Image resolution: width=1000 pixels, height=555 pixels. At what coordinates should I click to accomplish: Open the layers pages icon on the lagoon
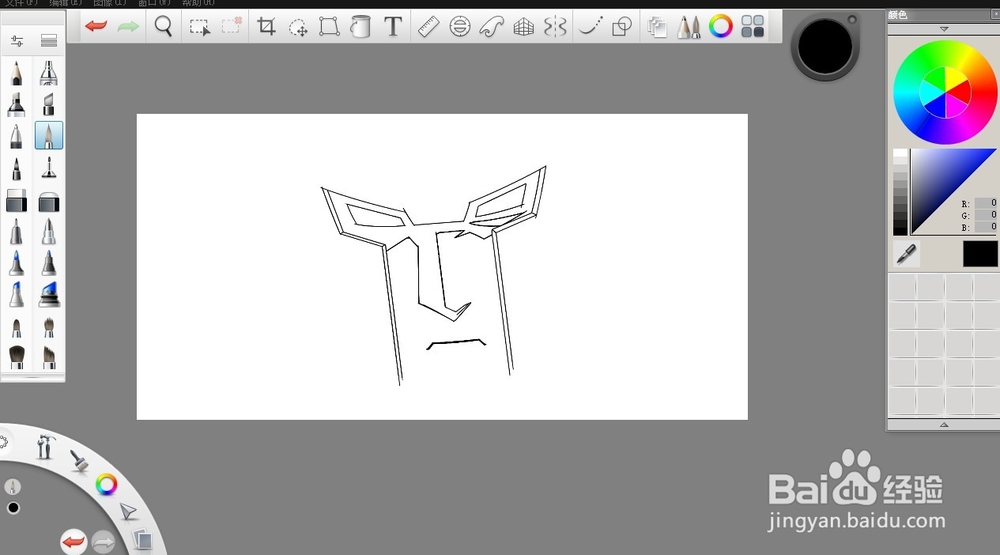142,540
